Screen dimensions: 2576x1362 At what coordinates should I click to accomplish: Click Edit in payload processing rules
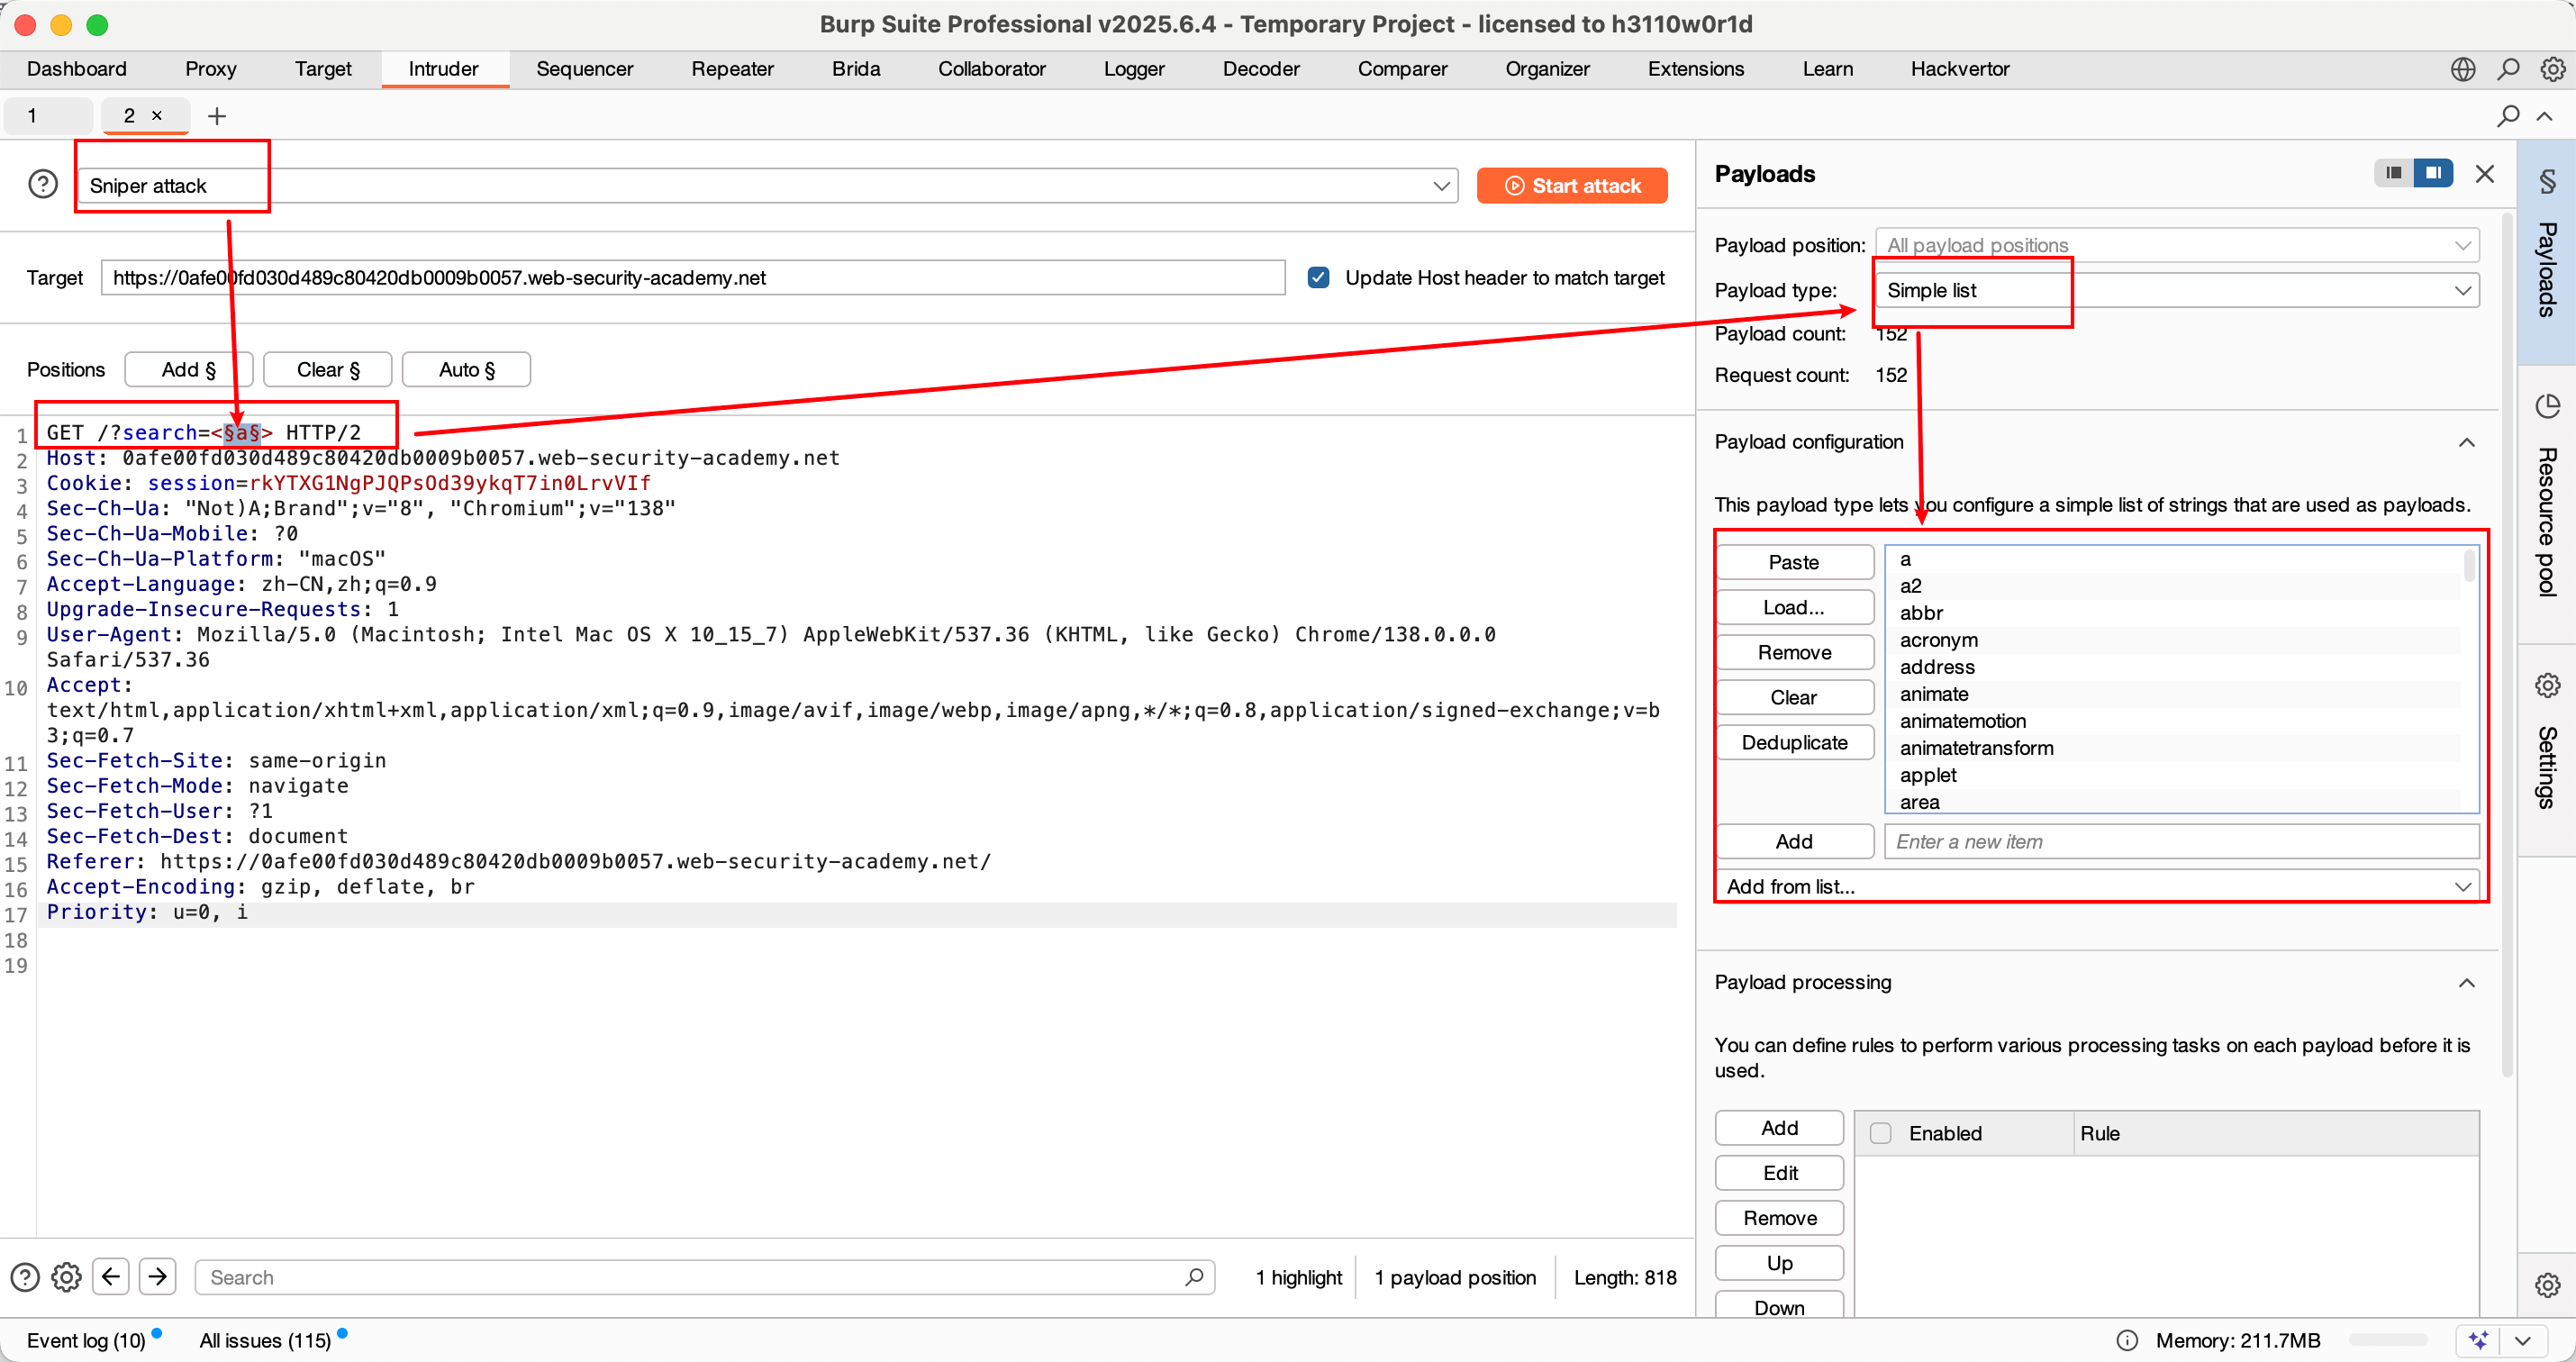(1780, 1173)
